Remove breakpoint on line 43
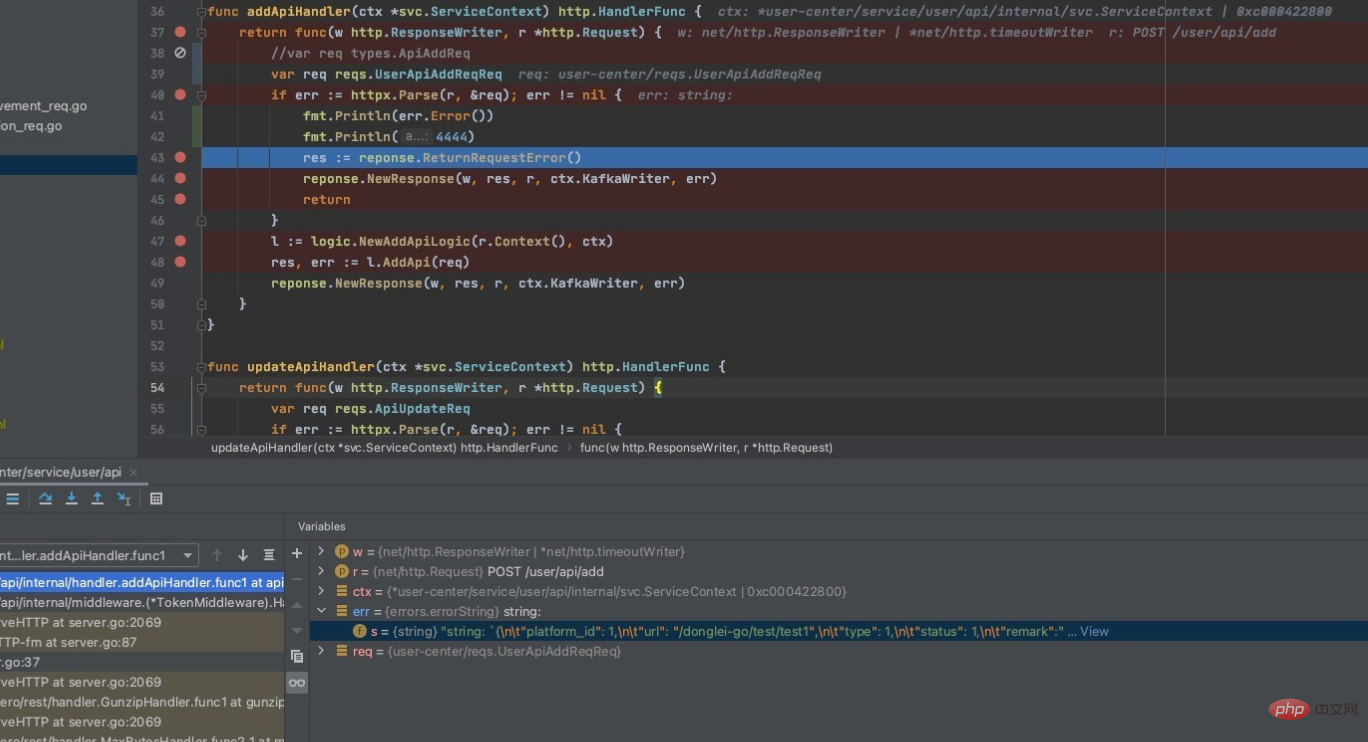This screenshot has height=742, width=1368. coord(180,157)
